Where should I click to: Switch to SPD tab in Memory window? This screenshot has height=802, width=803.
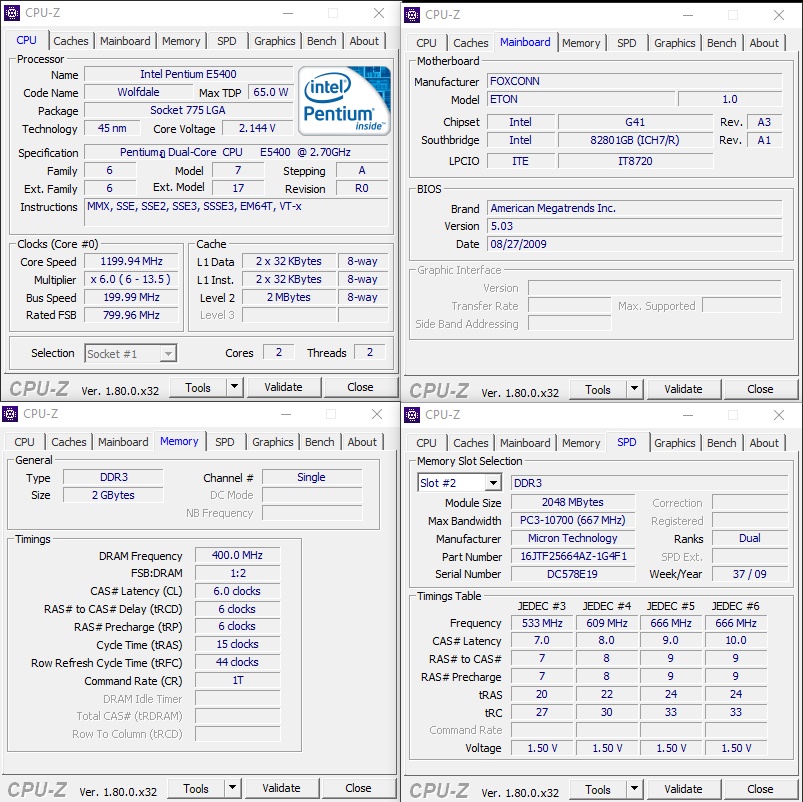[x=225, y=442]
